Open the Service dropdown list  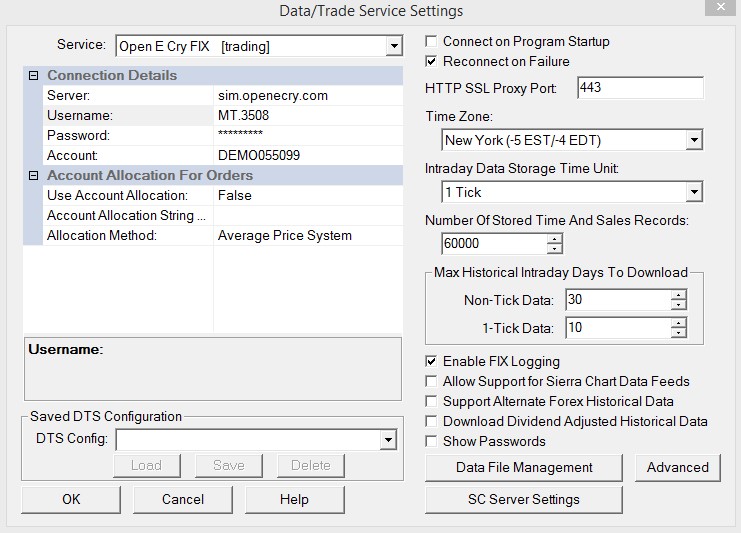pos(393,46)
